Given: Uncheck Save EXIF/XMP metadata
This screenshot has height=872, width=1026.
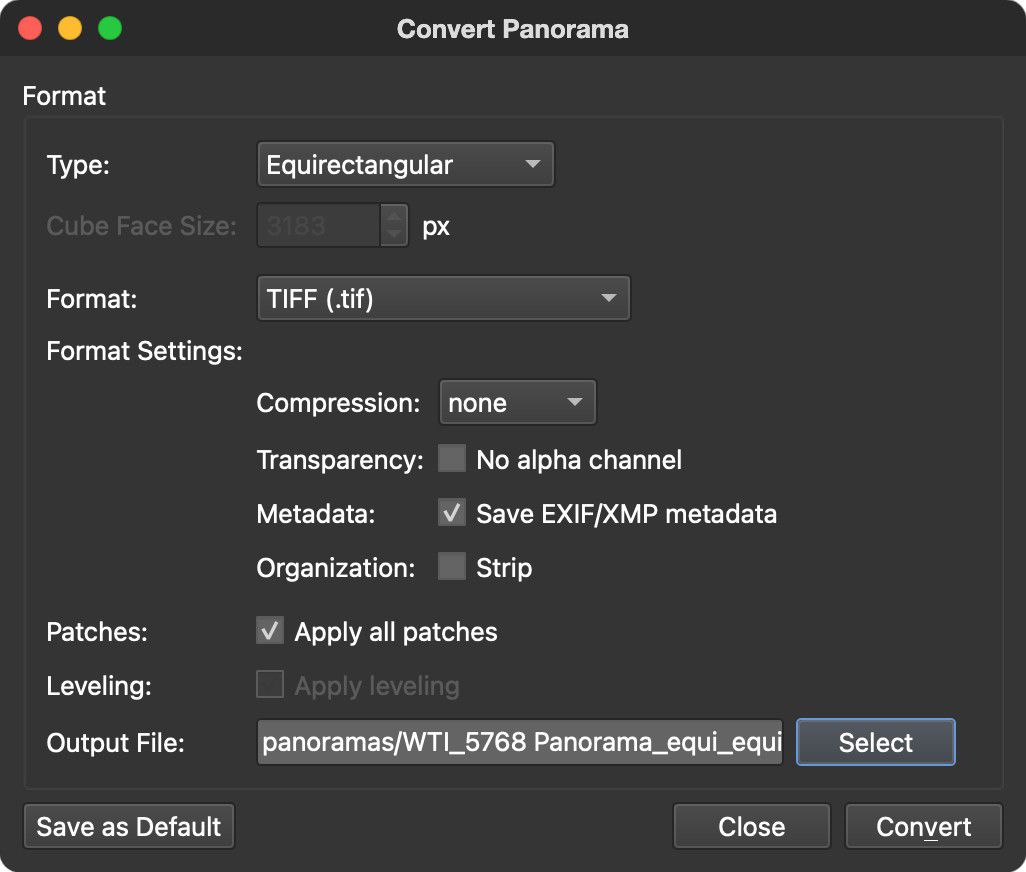Looking at the screenshot, I should [451, 513].
